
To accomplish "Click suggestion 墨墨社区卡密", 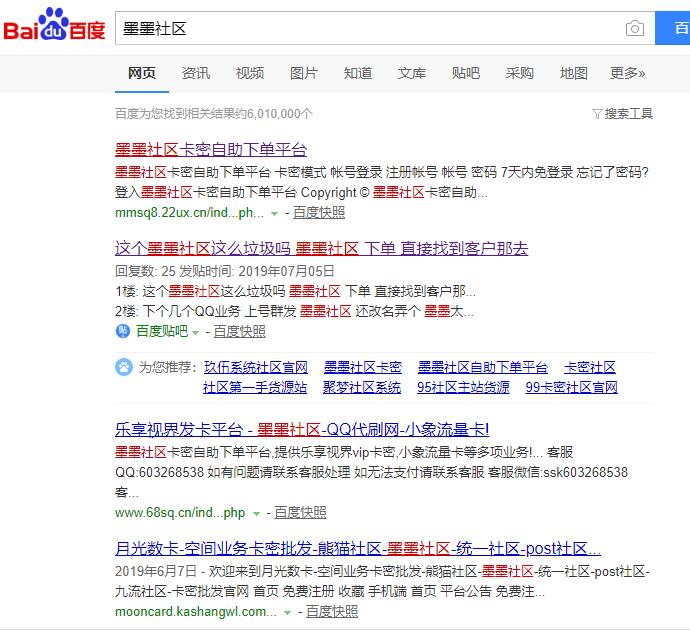I will [x=363, y=367].
